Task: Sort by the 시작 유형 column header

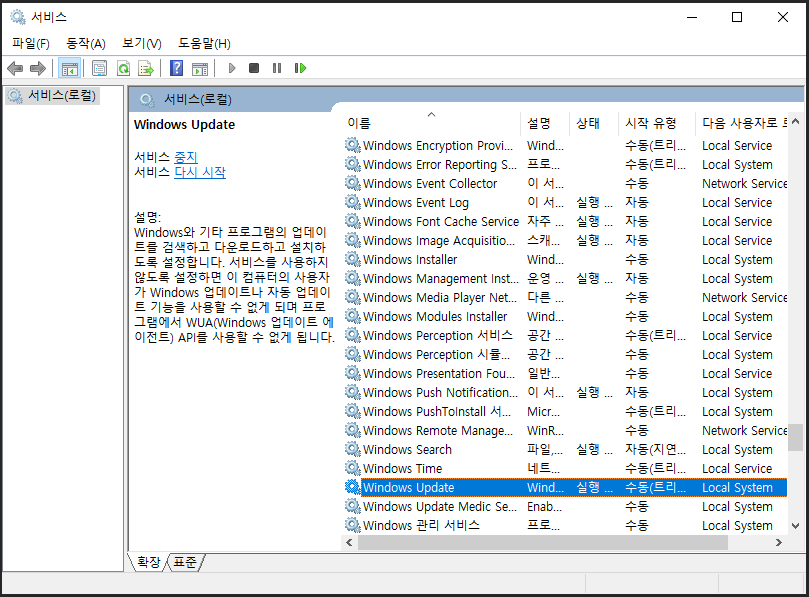Action: point(656,123)
